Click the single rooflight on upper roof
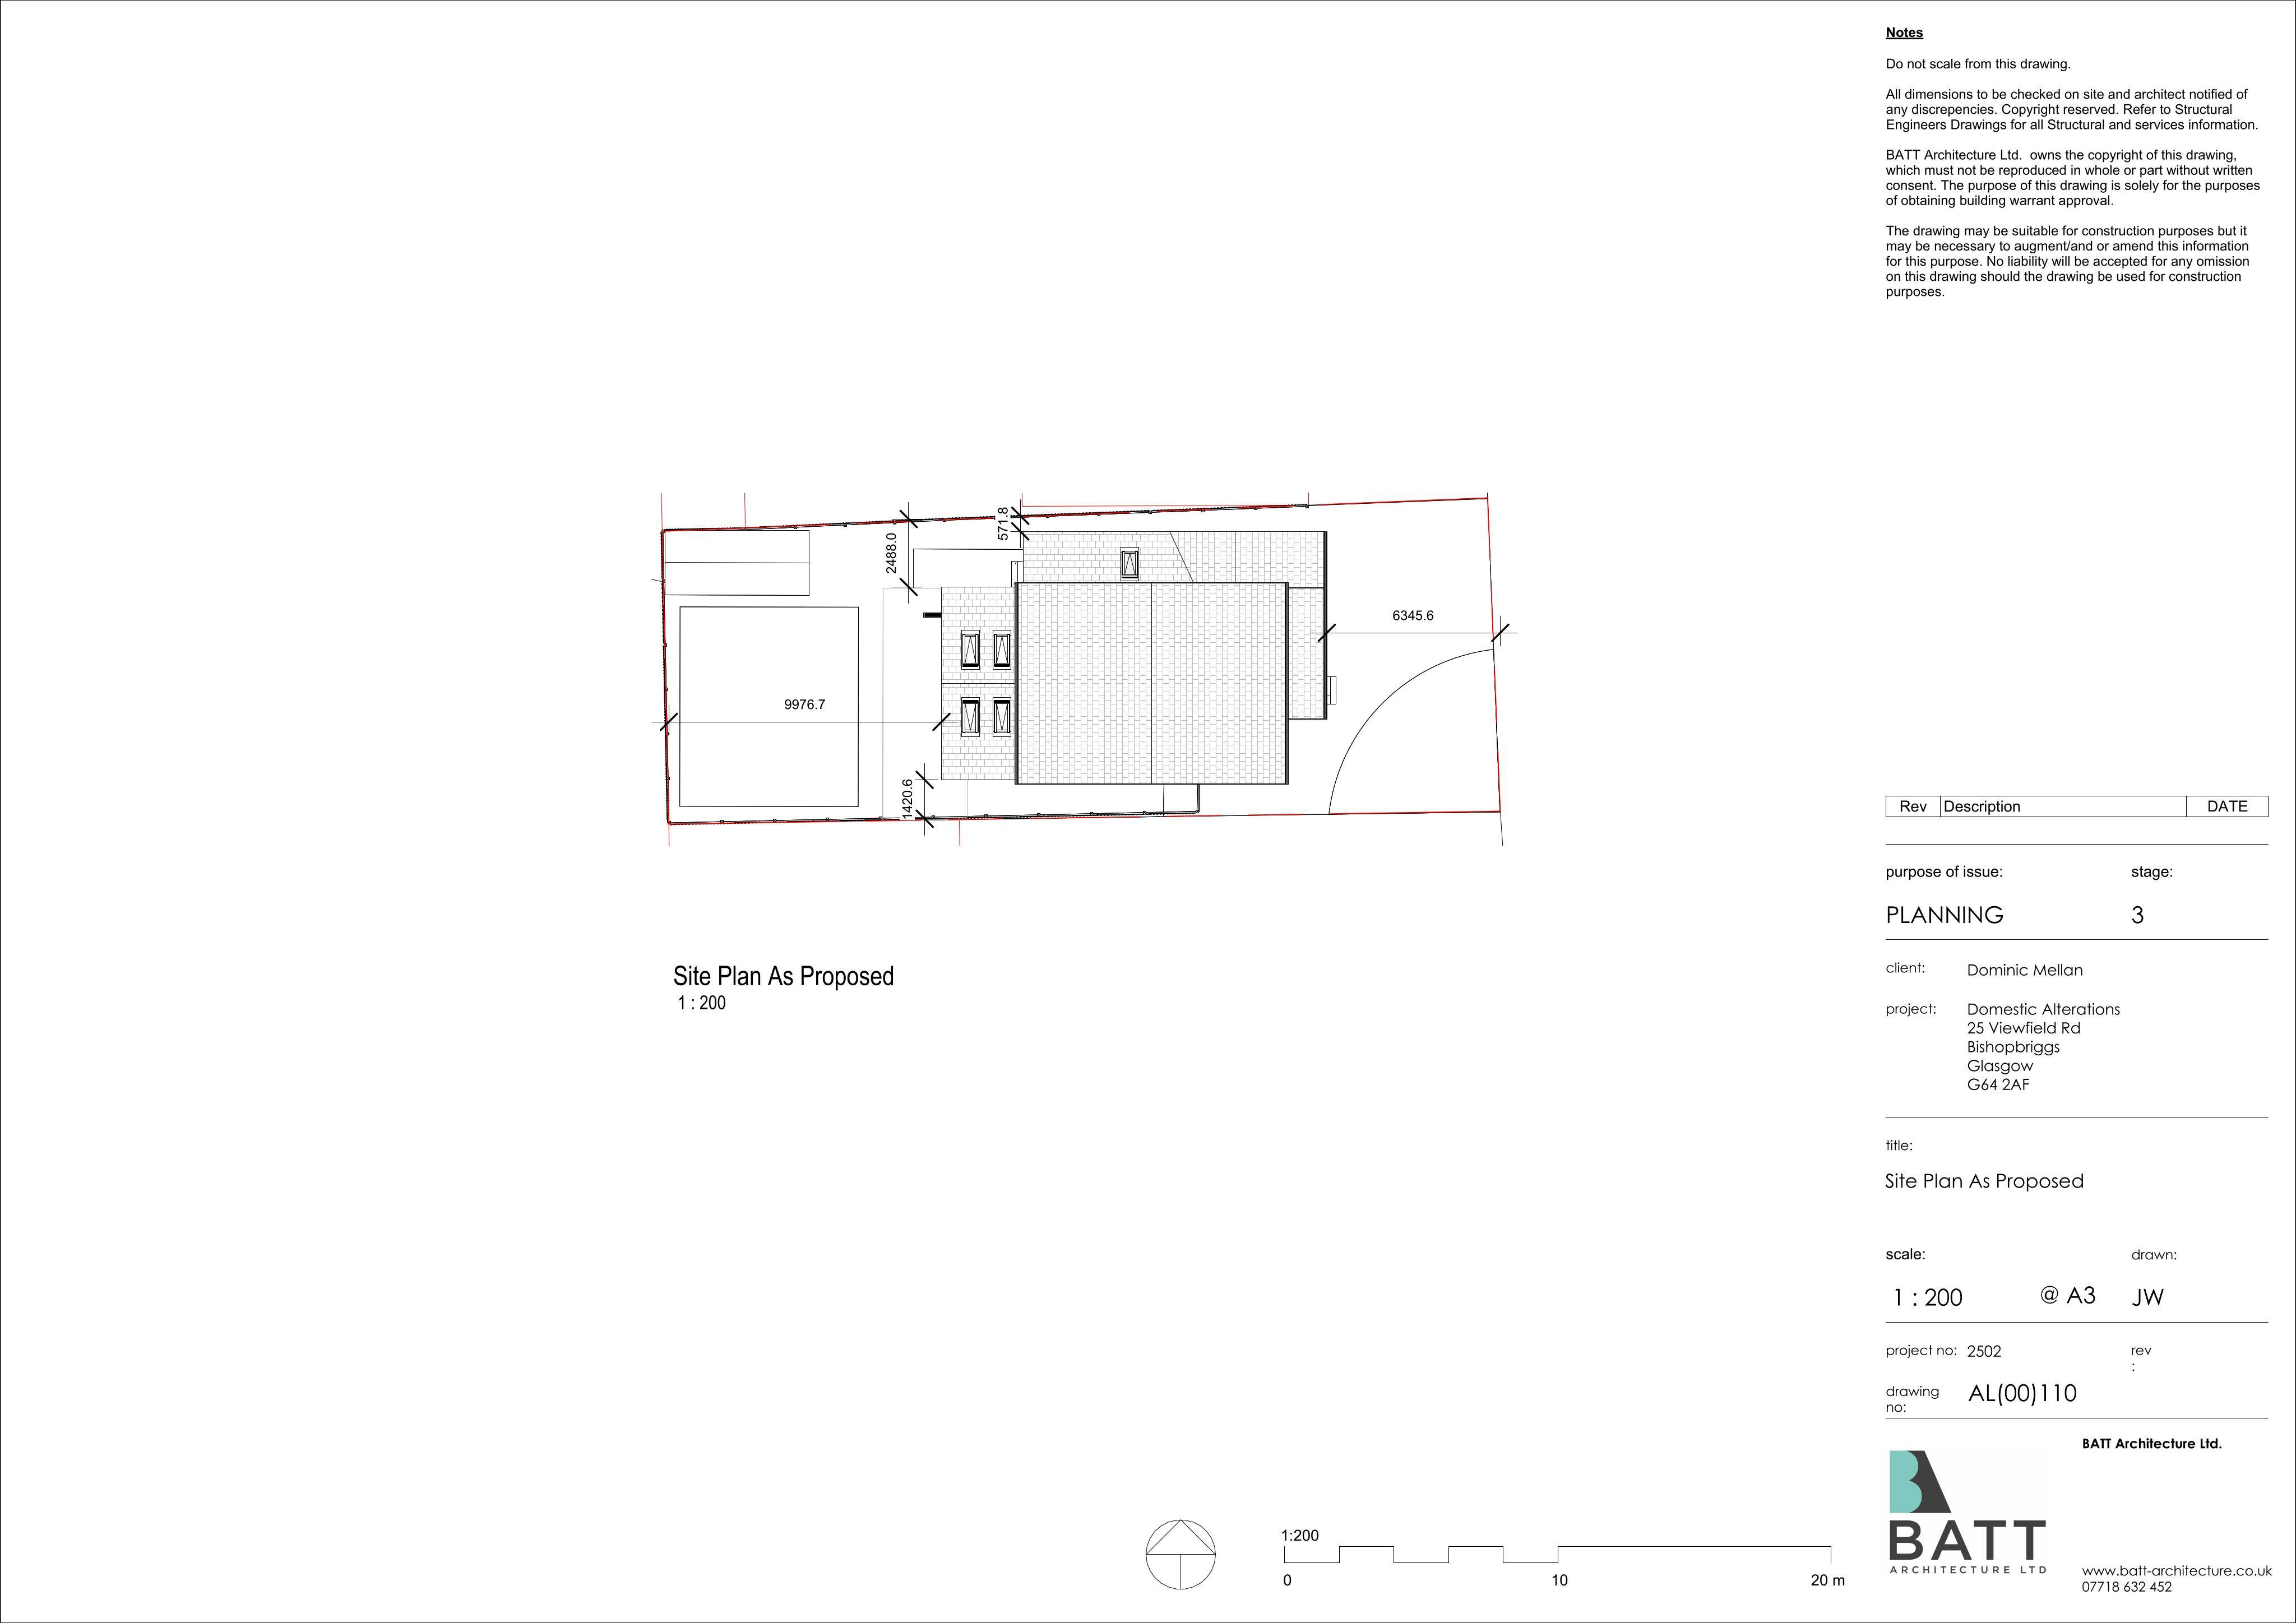Viewport: 2296px width, 1623px height. click(x=1129, y=564)
